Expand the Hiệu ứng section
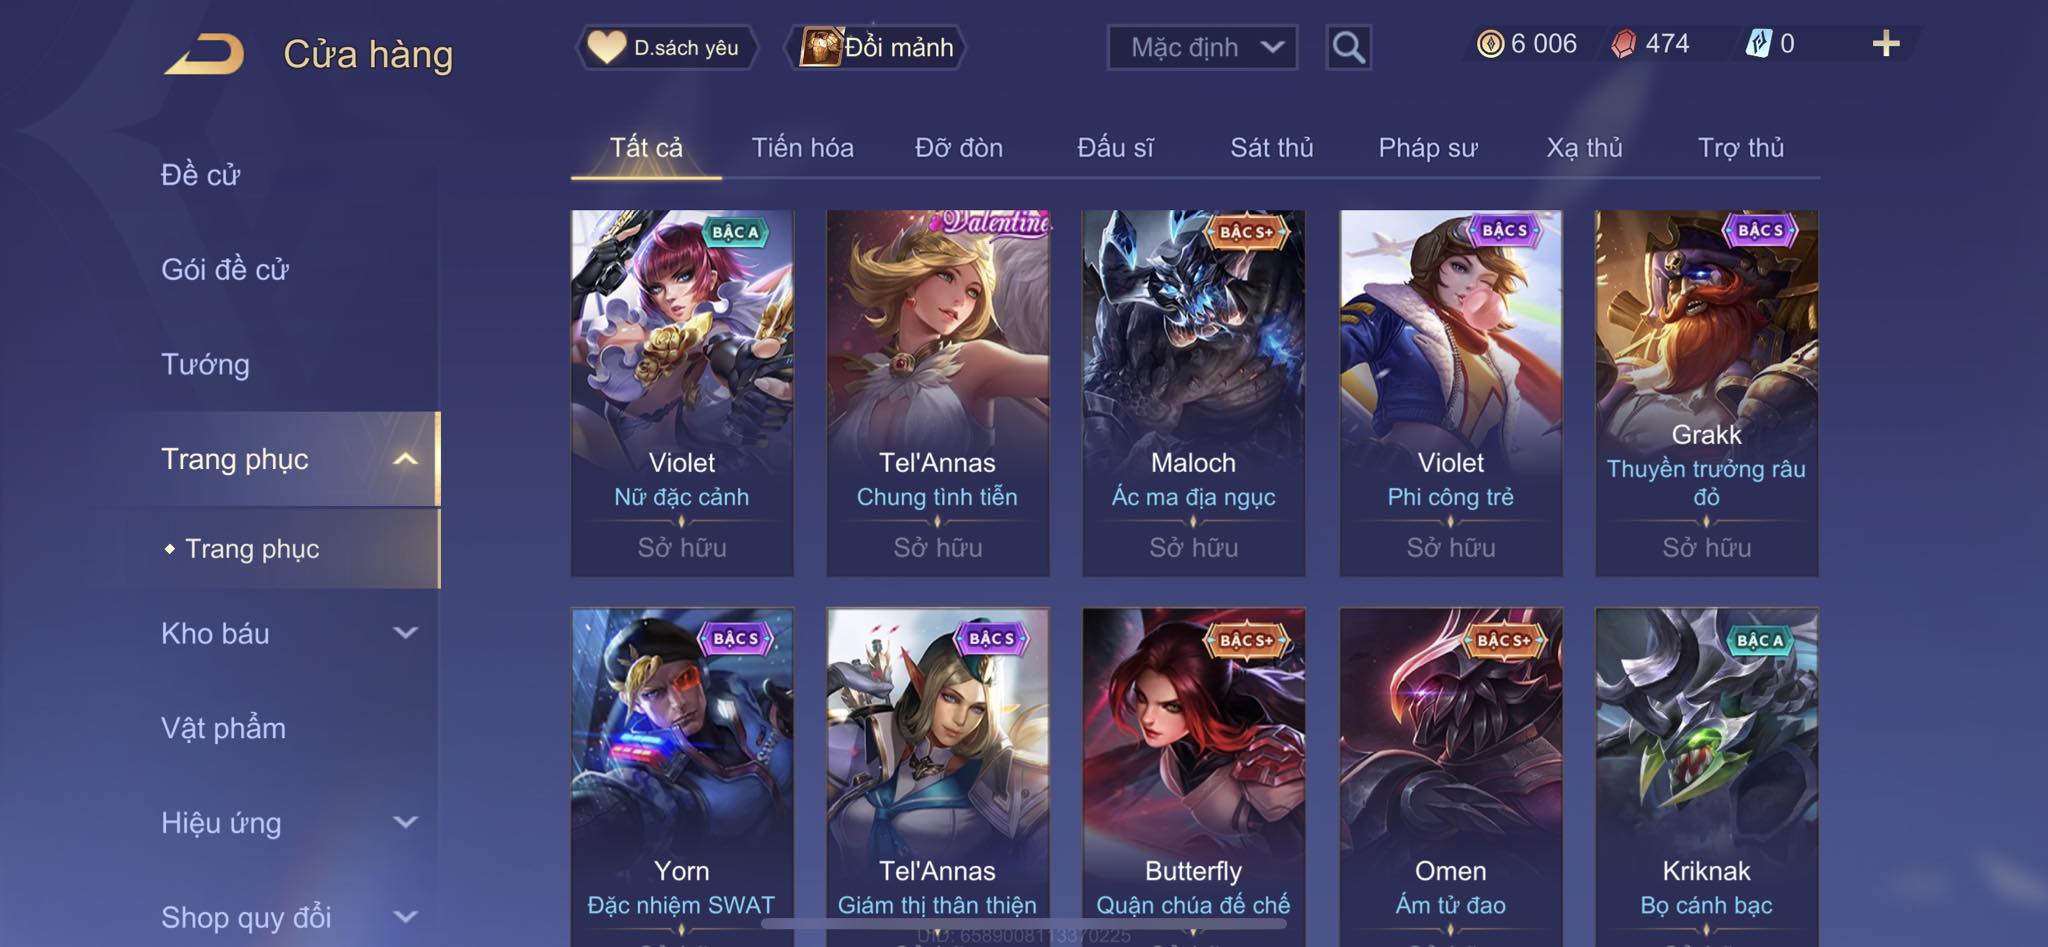This screenshot has height=947, width=2048. [289, 823]
